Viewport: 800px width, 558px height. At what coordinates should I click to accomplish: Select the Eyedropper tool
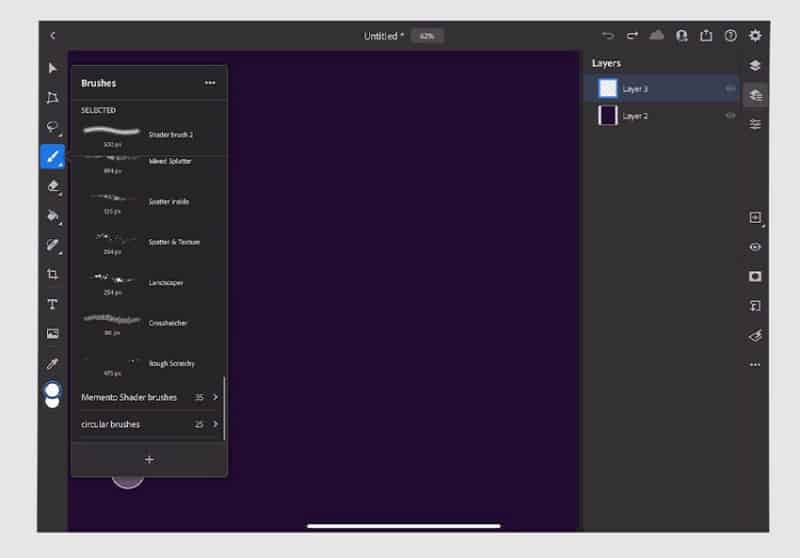click(x=52, y=363)
